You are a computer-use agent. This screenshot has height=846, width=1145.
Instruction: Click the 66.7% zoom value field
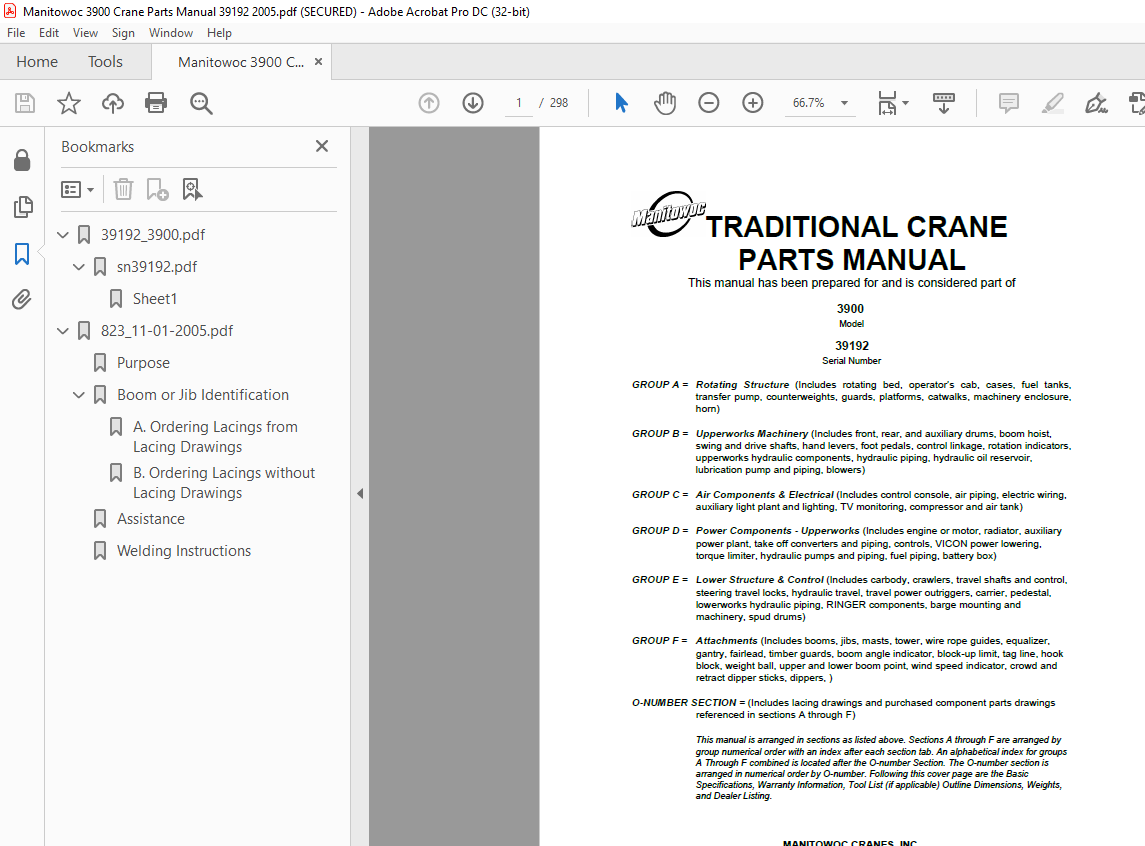(x=808, y=103)
